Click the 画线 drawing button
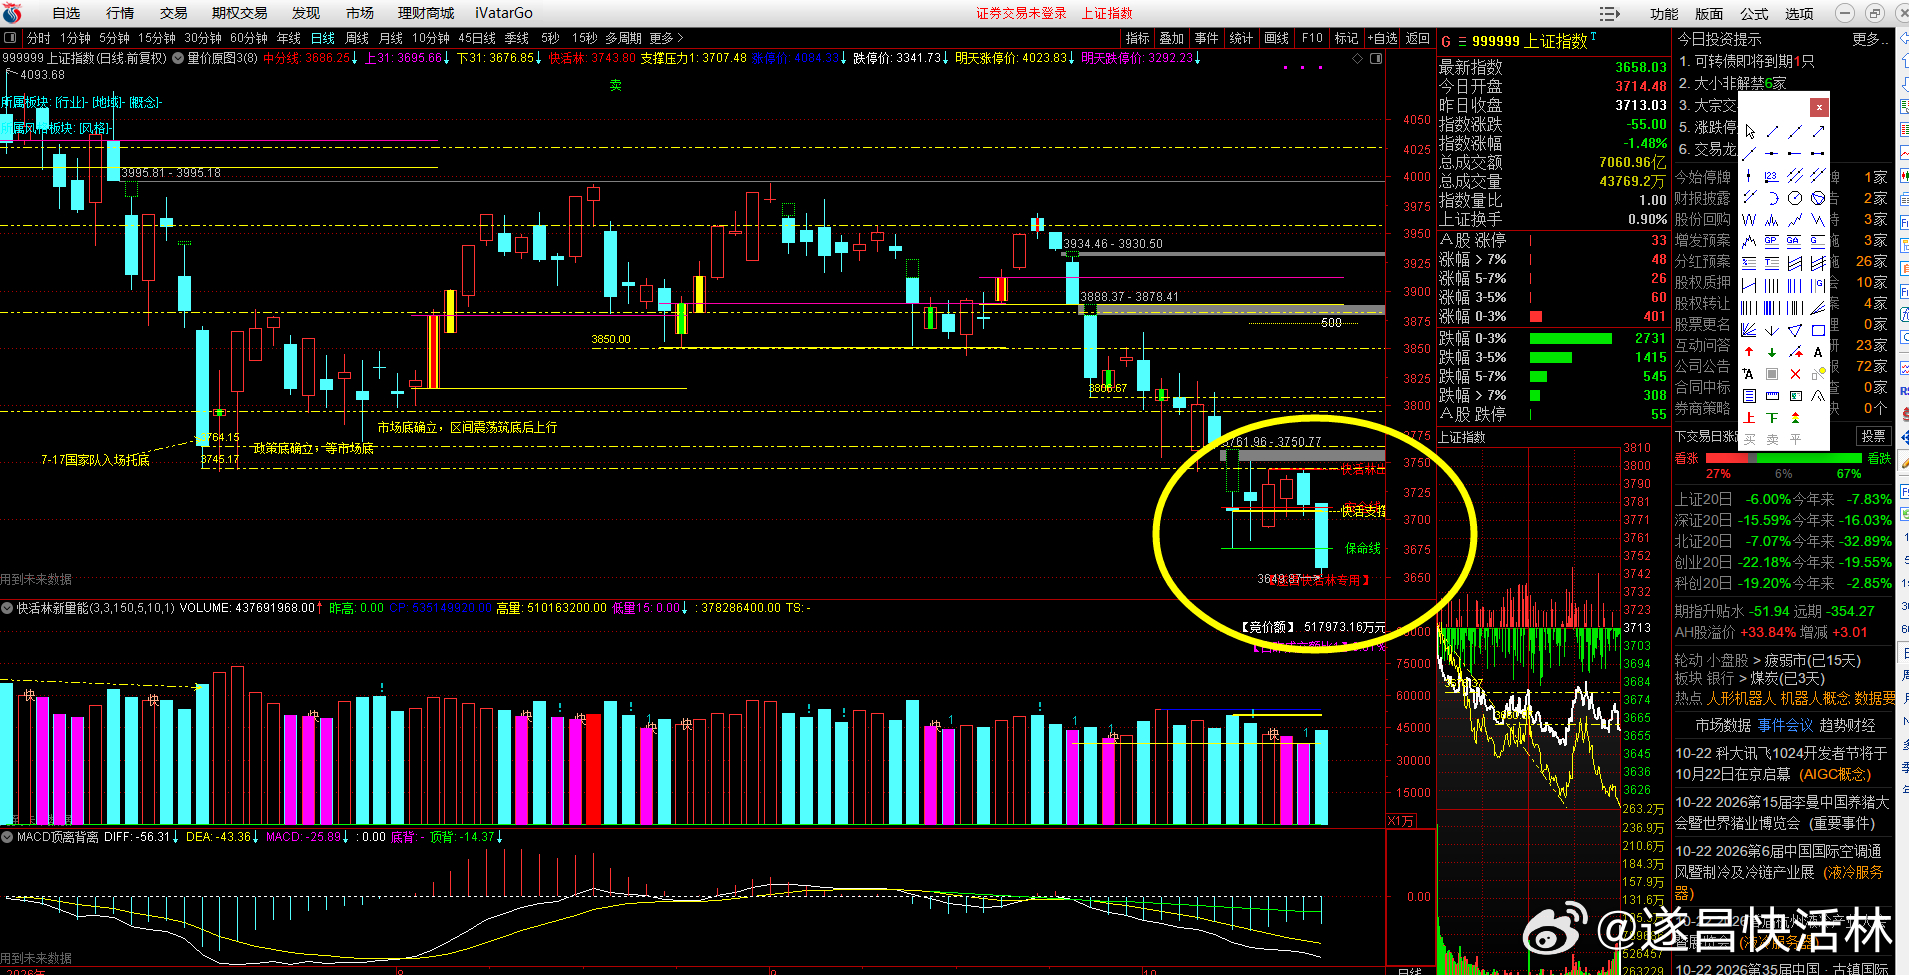 (1277, 38)
